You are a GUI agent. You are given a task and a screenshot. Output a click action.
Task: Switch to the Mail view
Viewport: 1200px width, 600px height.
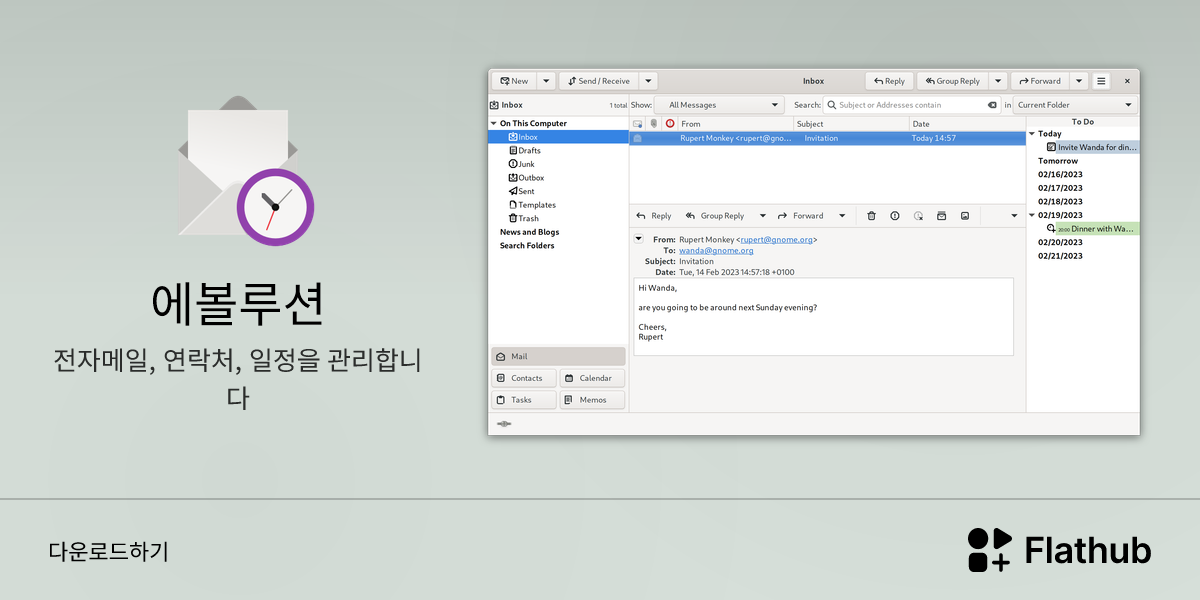click(558, 357)
